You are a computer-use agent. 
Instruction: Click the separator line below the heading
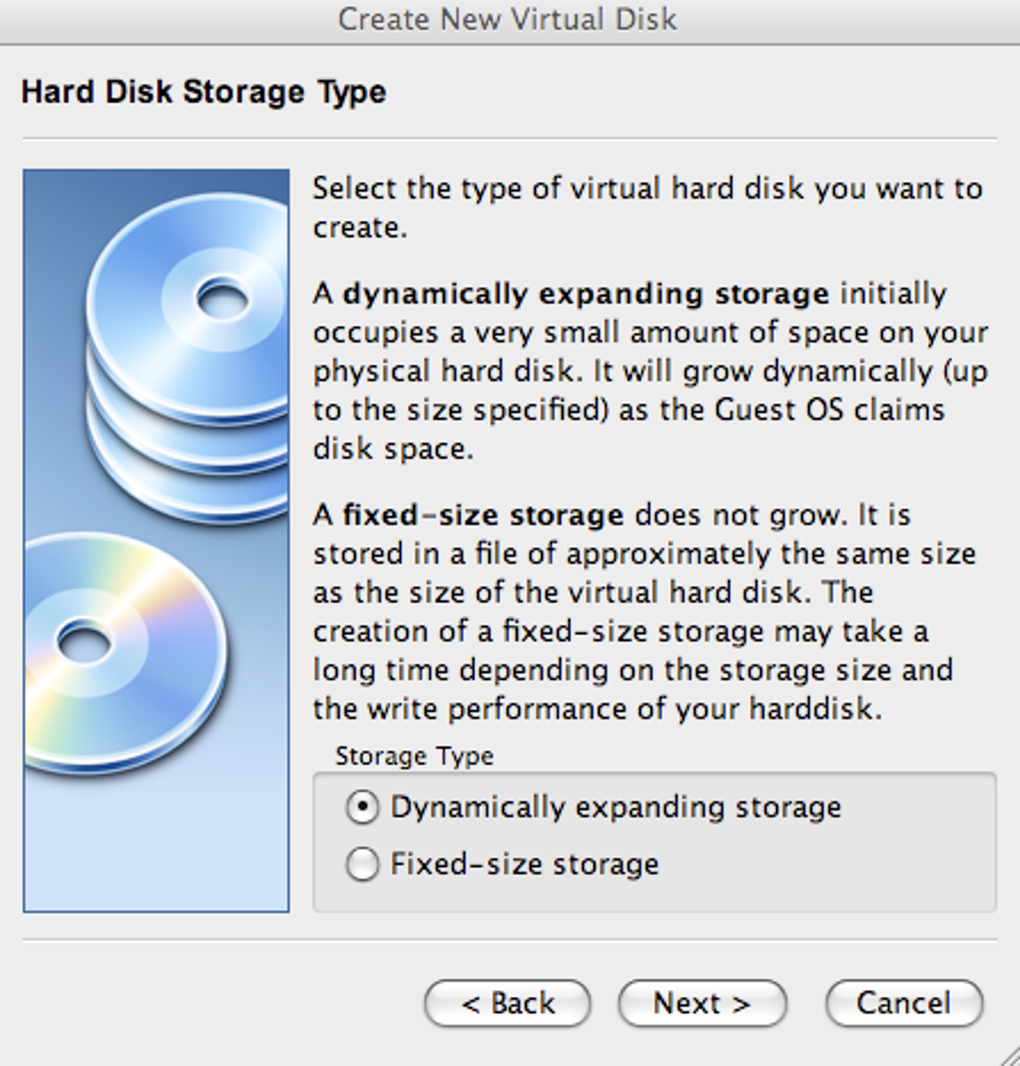tap(509, 139)
